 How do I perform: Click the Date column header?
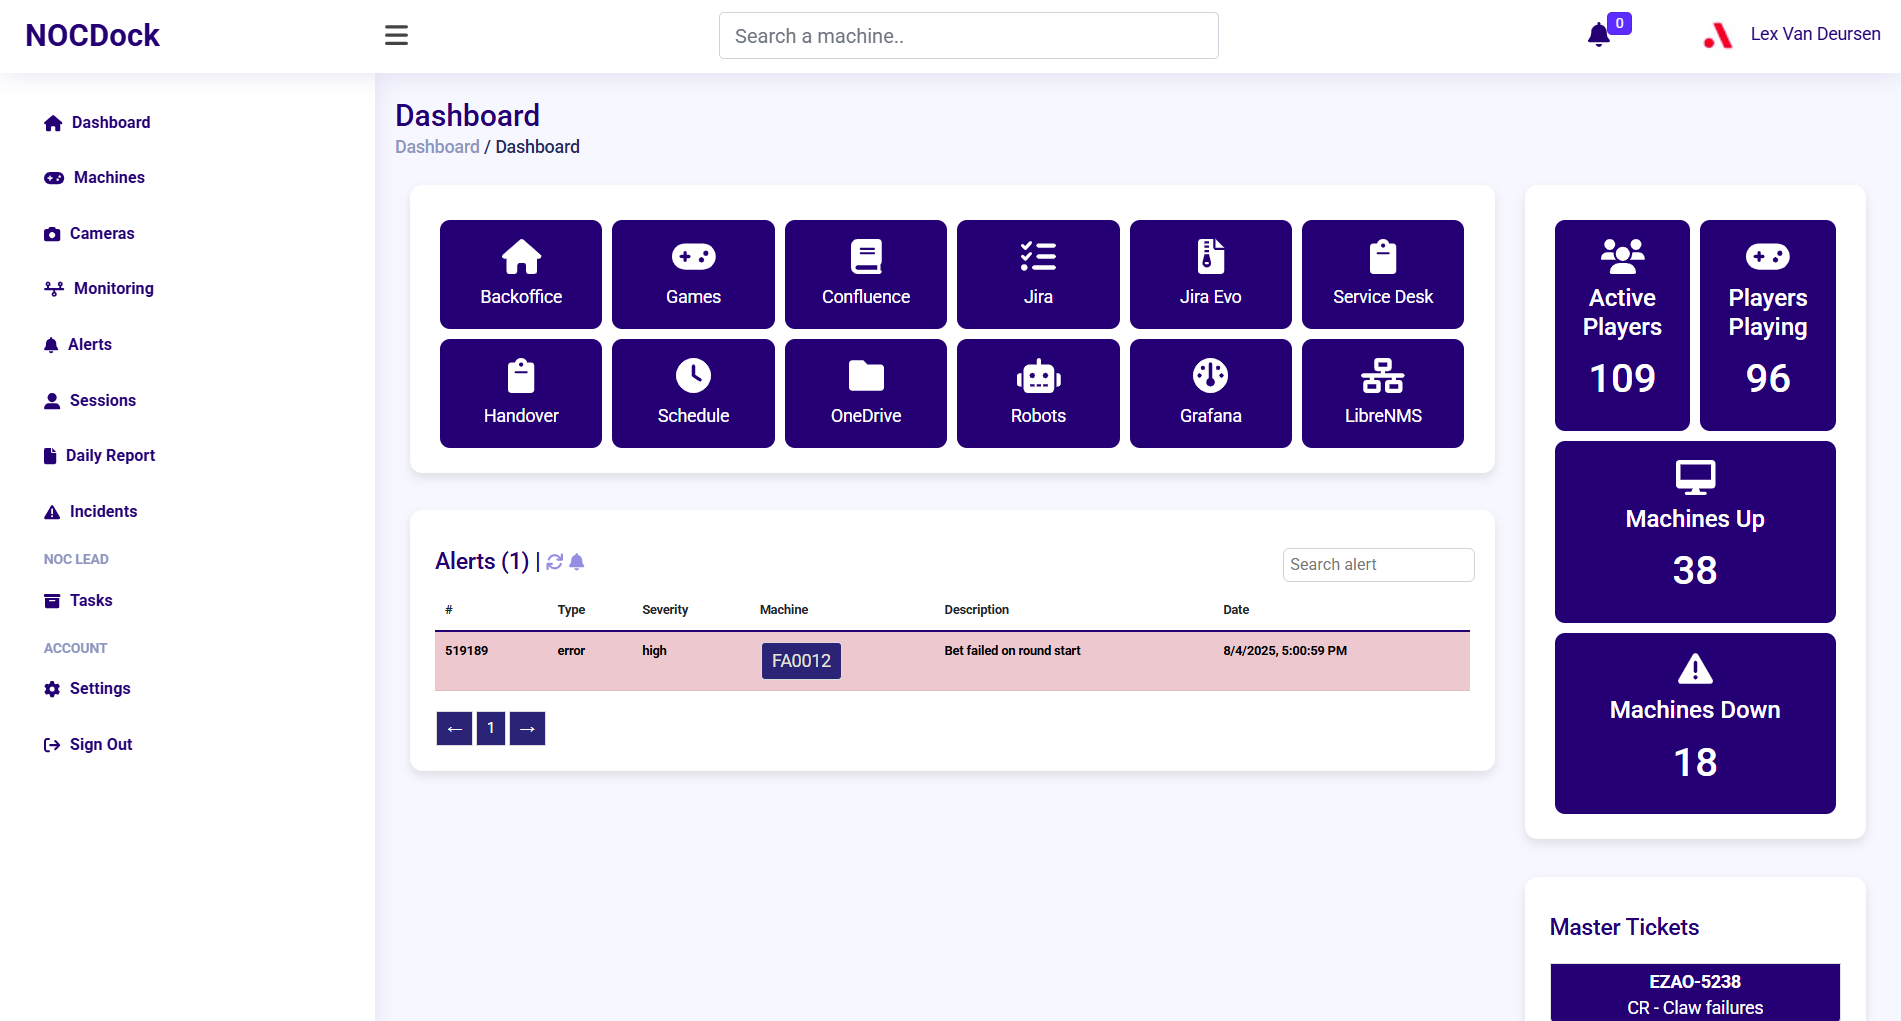(x=1236, y=609)
